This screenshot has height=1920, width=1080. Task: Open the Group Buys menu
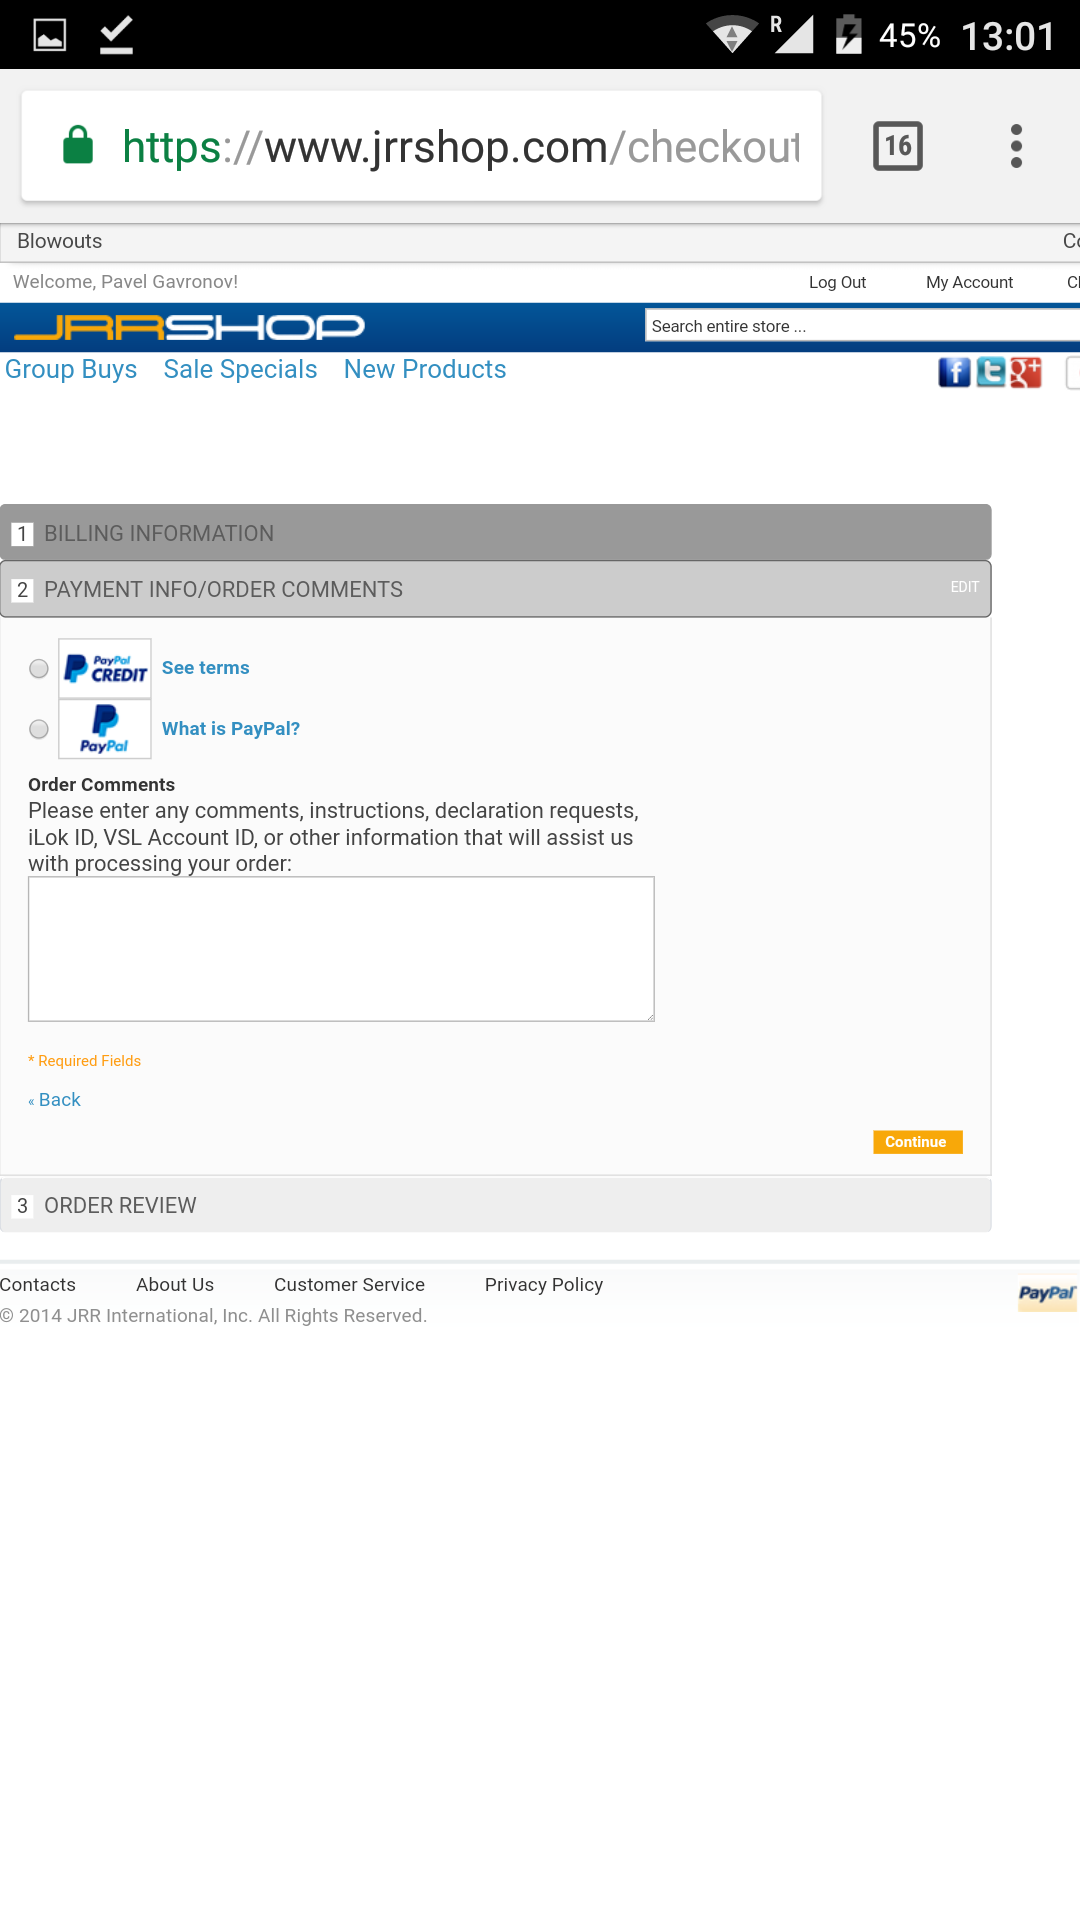coord(71,370)
